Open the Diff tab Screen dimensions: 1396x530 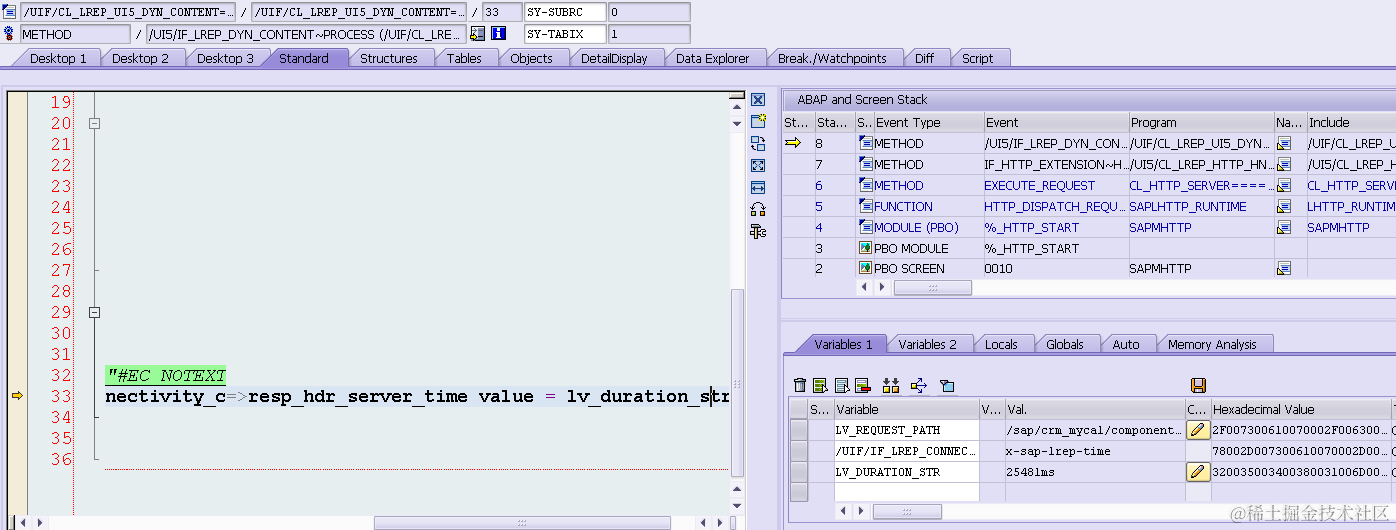pyautogui.click(x=924, y=58)
